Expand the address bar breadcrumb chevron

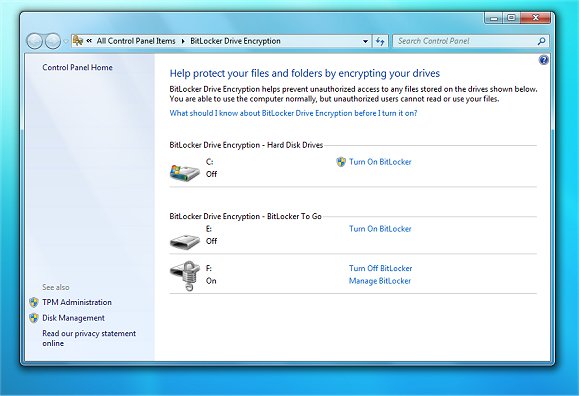(89, 41)
